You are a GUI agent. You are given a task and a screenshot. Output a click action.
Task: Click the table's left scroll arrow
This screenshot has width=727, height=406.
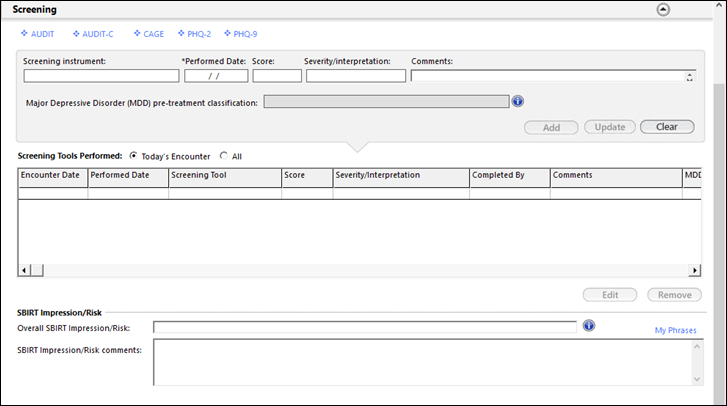[x=24, y=270]
